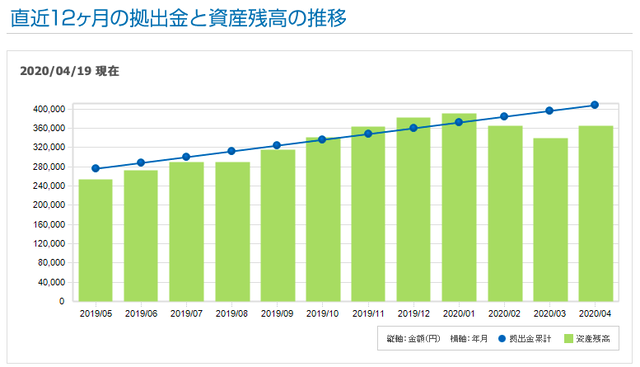
Task: Click the y-axis label 400,000
Action: pyautogui.click(x=49, y=109)
